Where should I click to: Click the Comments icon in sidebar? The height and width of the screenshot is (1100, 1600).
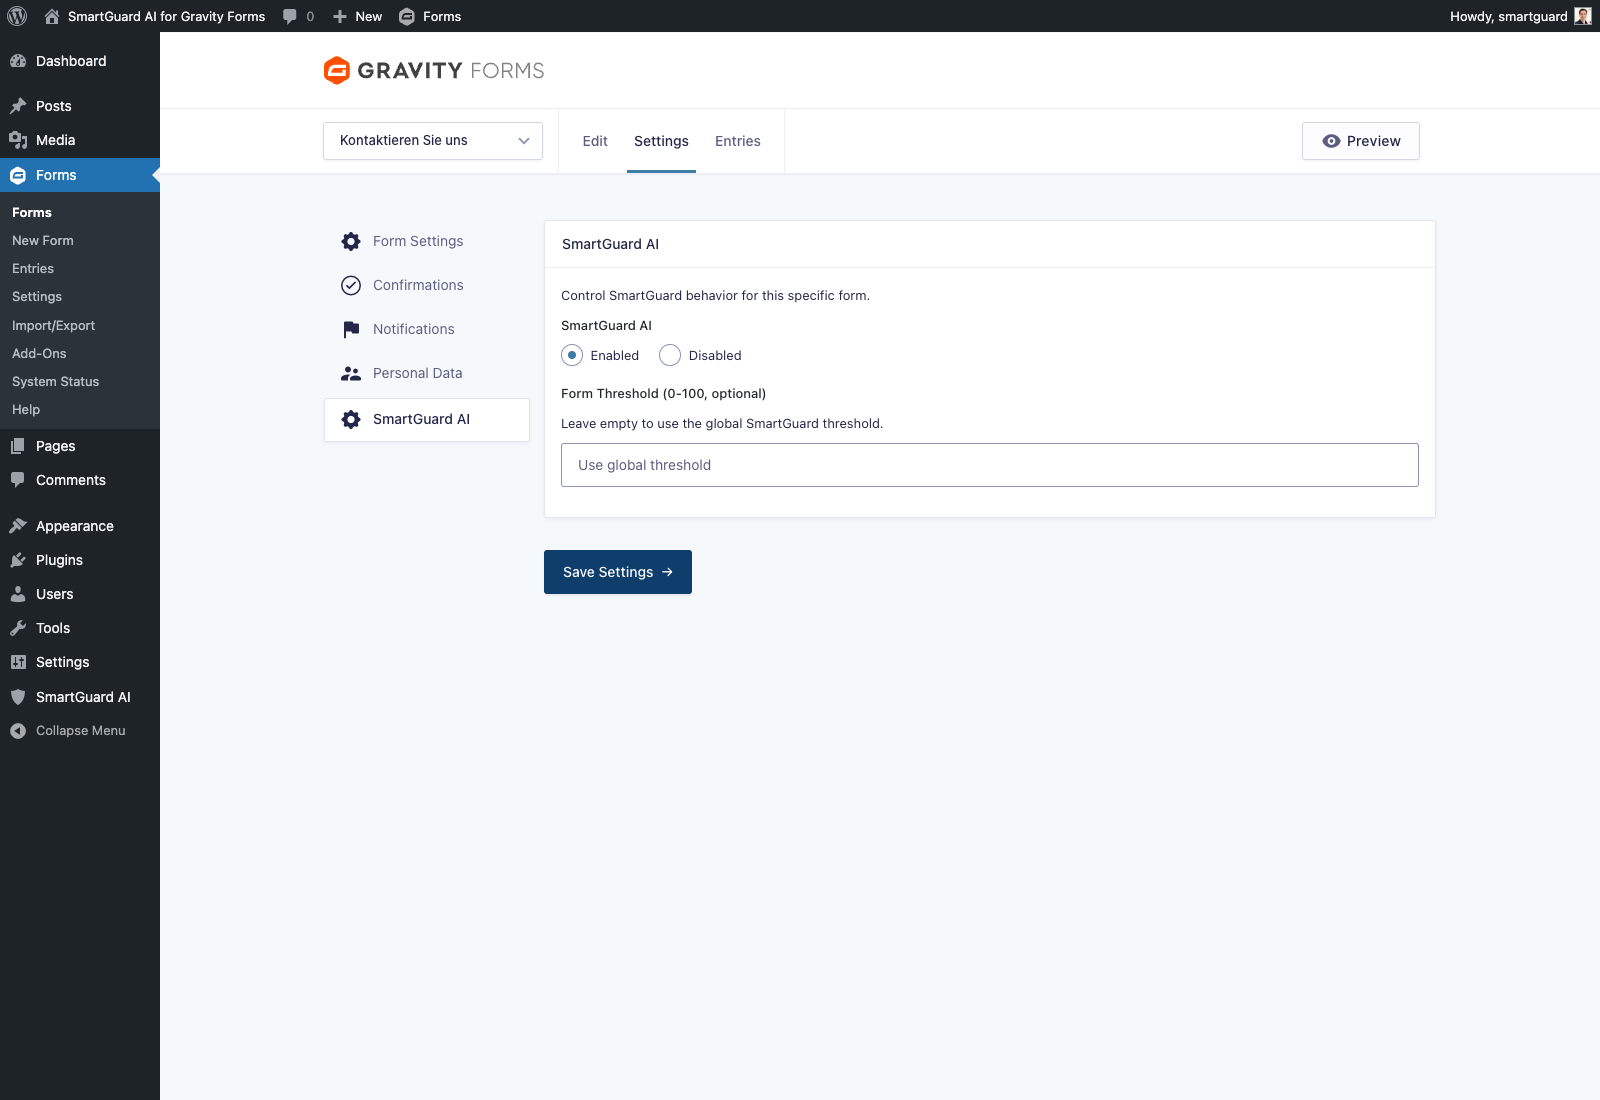tap(18, 480)
